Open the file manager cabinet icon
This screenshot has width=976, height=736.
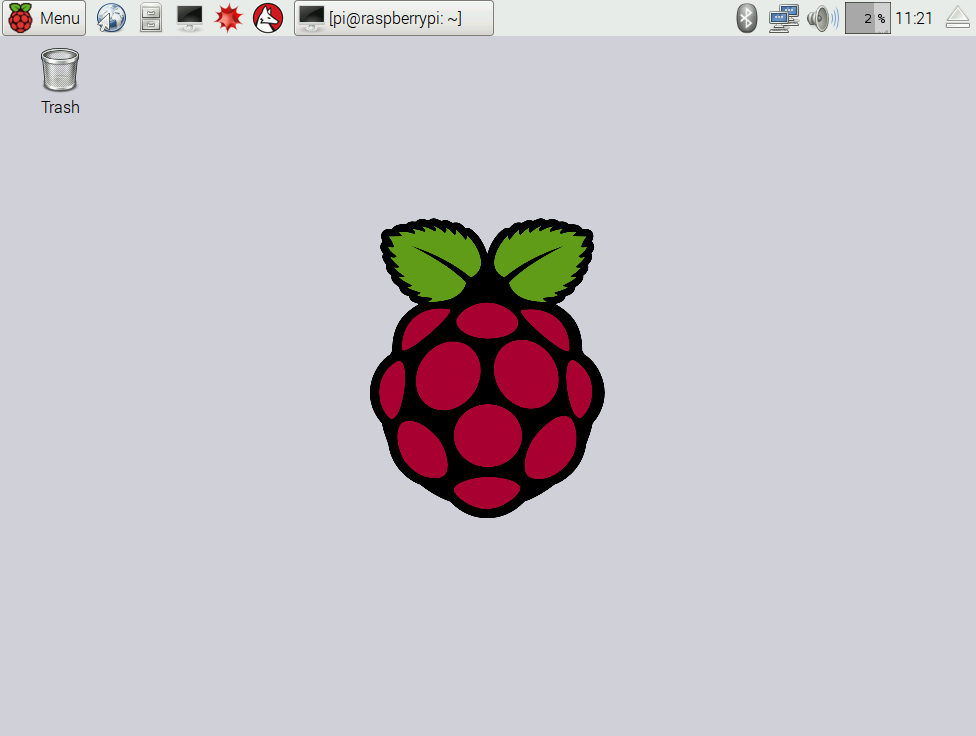[x=151, y=18]
